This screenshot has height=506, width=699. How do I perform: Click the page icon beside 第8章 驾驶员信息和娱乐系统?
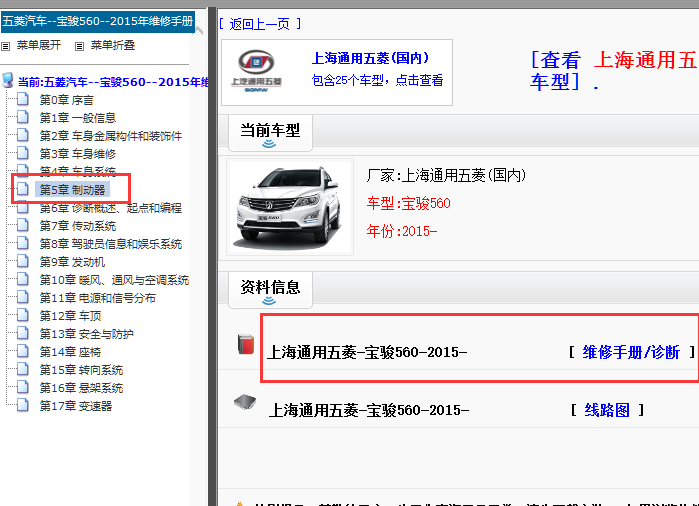[x=23, y=243]
